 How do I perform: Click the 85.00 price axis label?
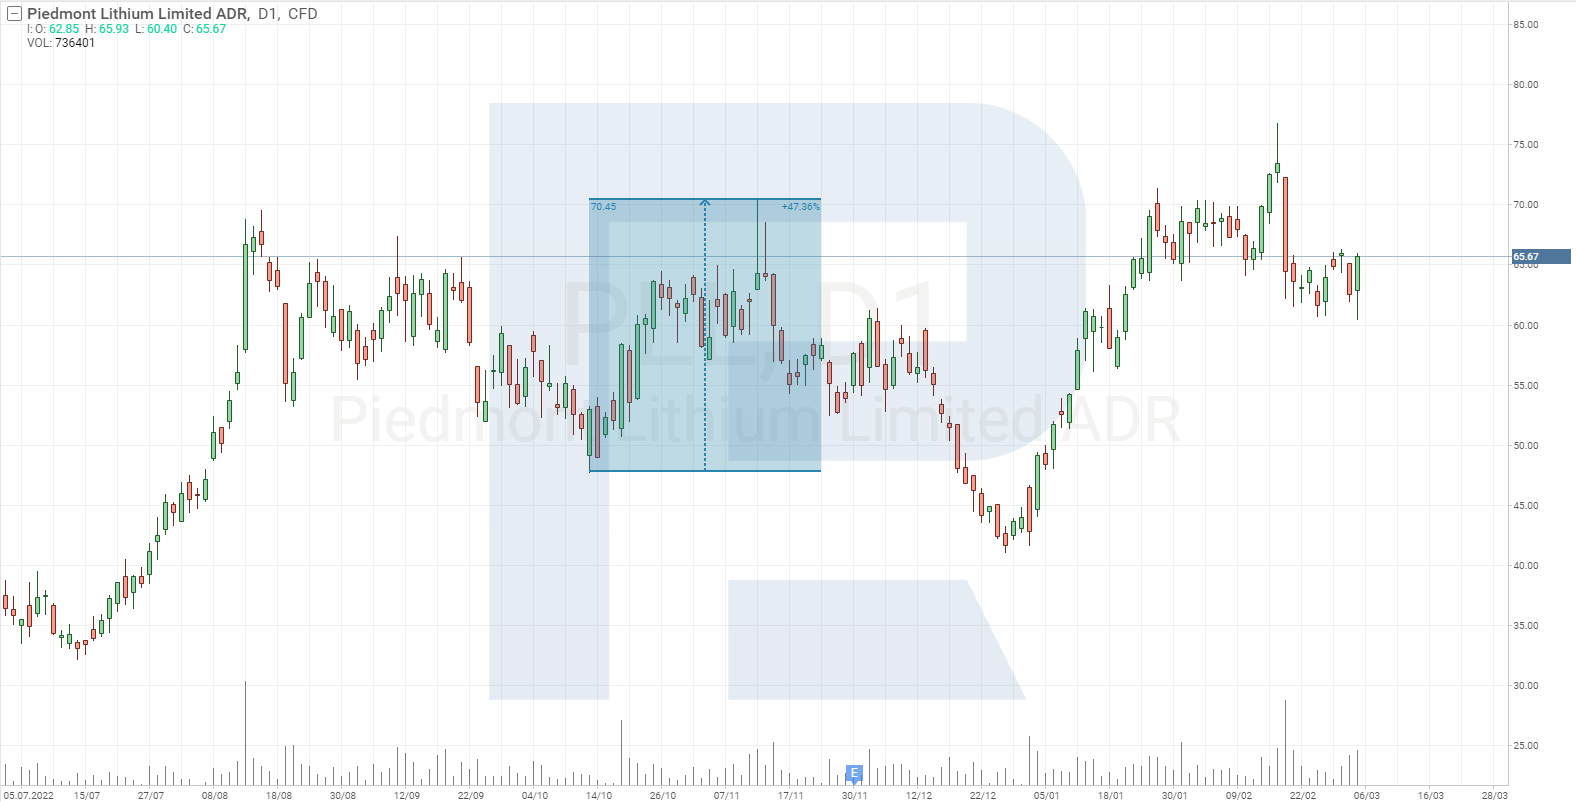1526,25
